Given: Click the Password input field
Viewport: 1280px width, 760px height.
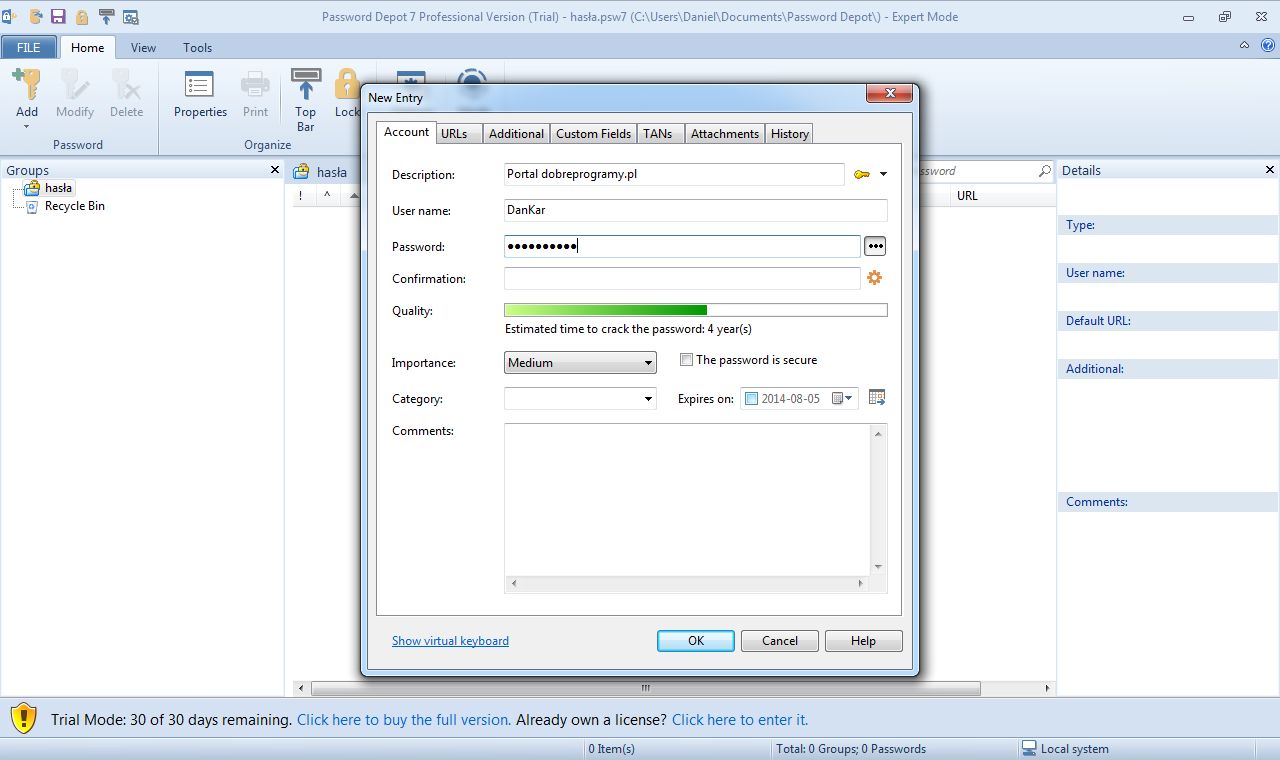Looking at the screenshot, I should 682,246.
